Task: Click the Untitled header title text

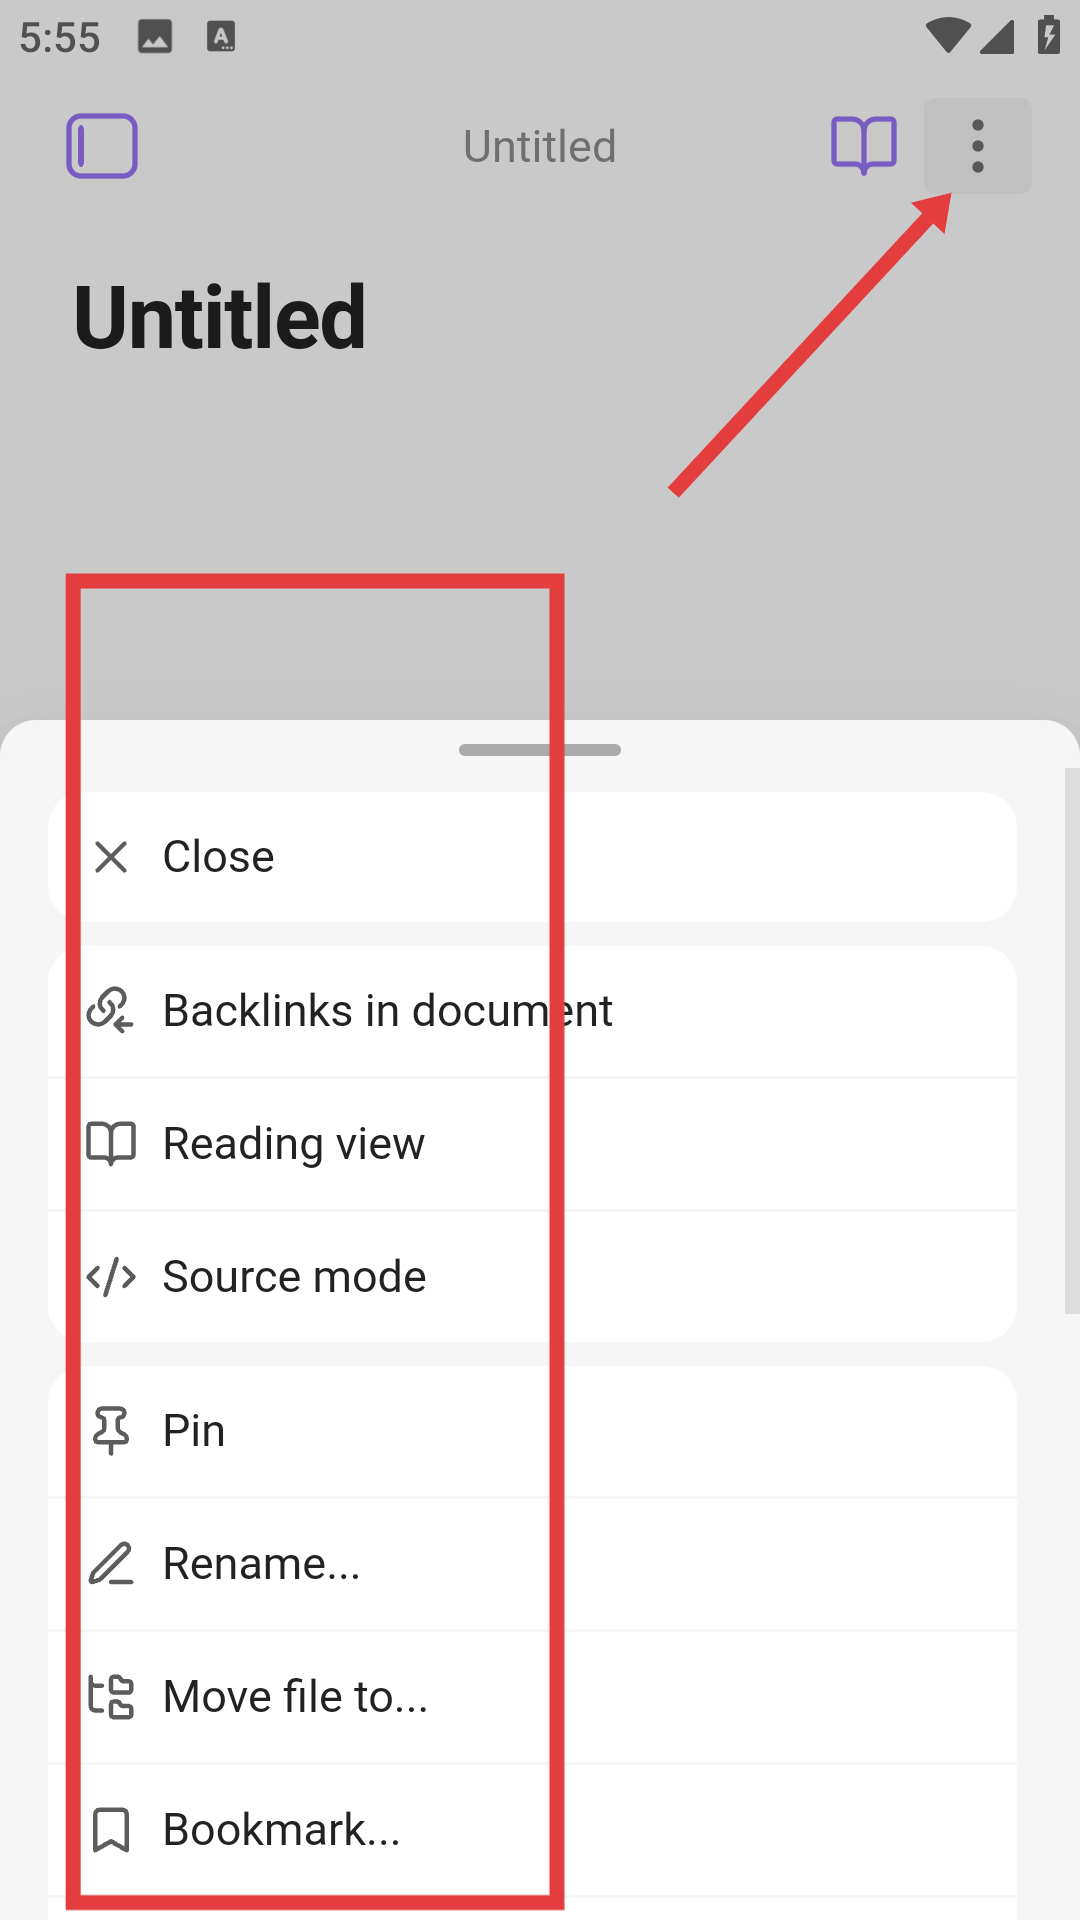Action: [540, 147]
